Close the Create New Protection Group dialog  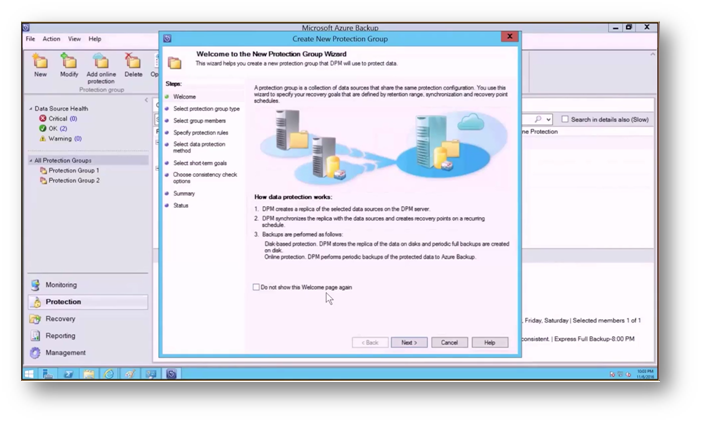coord(509,37)
